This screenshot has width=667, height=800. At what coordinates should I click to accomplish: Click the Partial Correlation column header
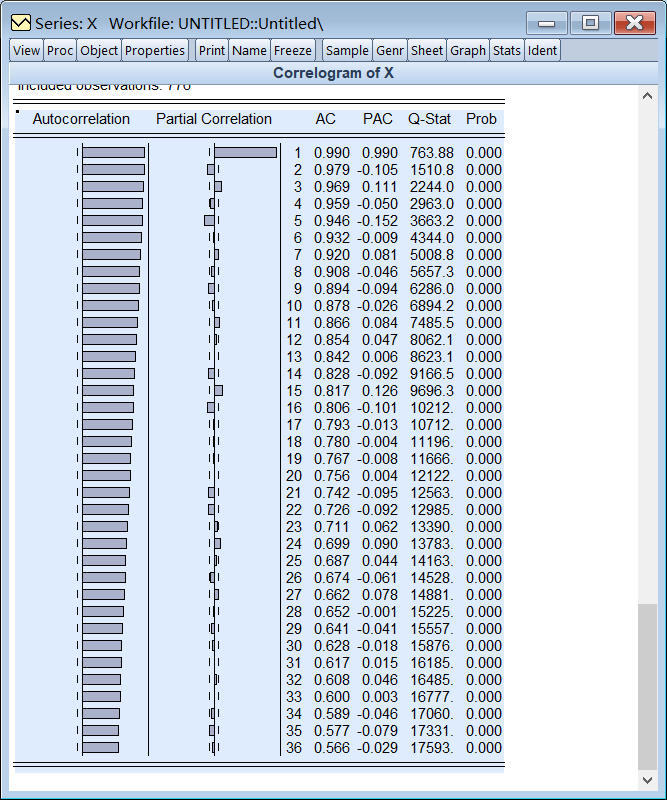pyautogui.click(x=214, y=119)
